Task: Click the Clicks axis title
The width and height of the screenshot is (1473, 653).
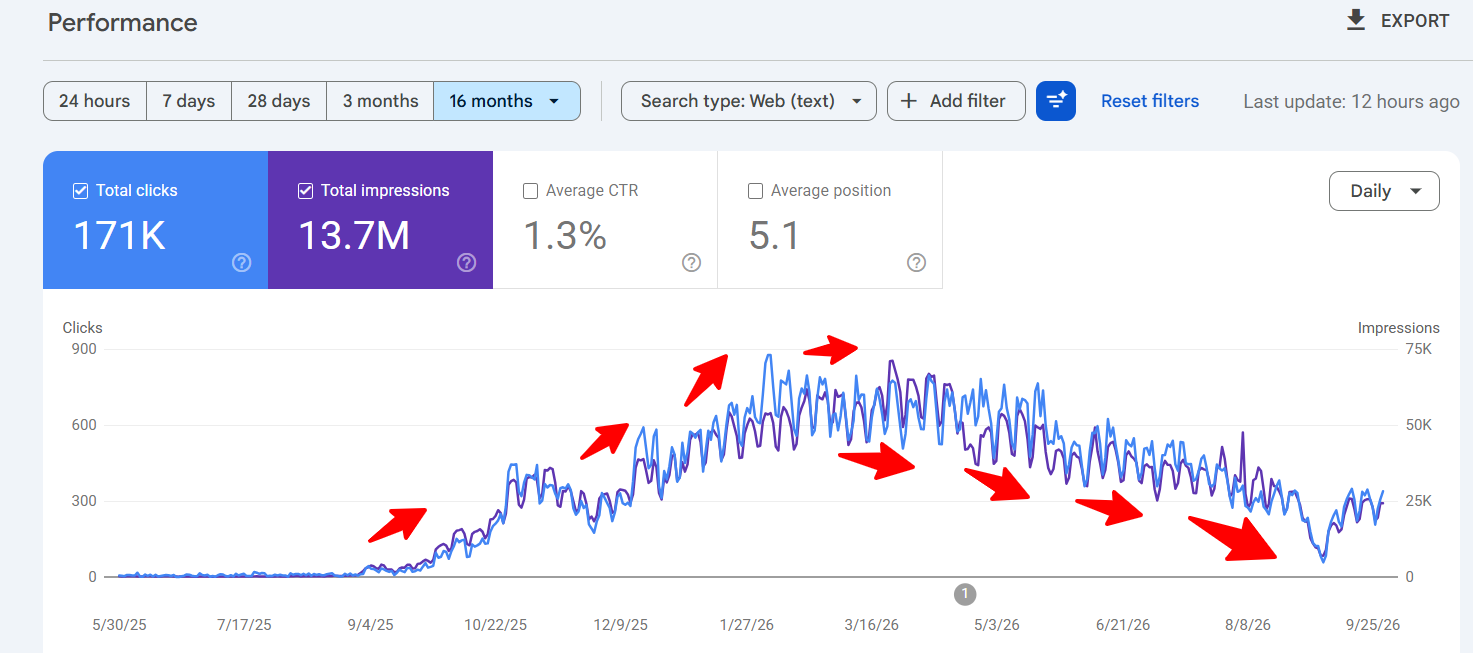Action: click(x=82, y=328)
